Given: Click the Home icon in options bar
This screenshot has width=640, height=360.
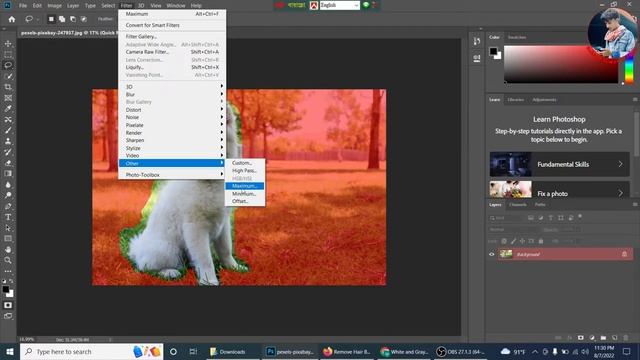Looking at the screenshot, I should [x=12, y=19].
